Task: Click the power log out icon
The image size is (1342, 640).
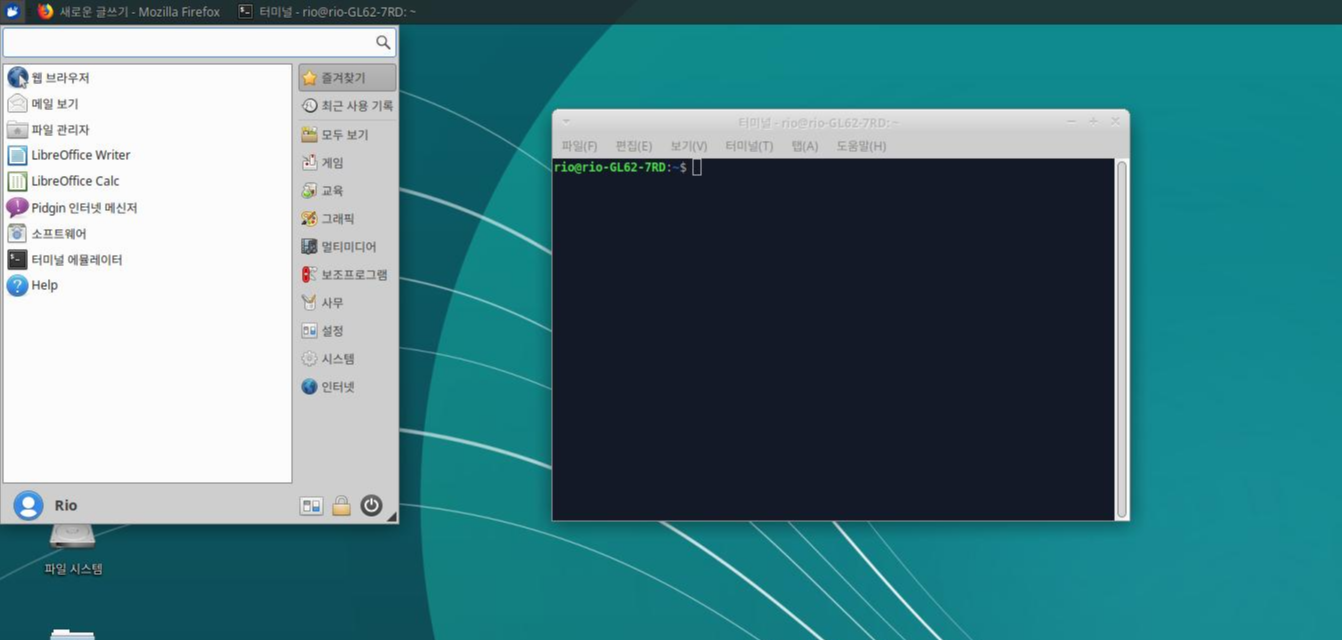Action: [371, 506]
